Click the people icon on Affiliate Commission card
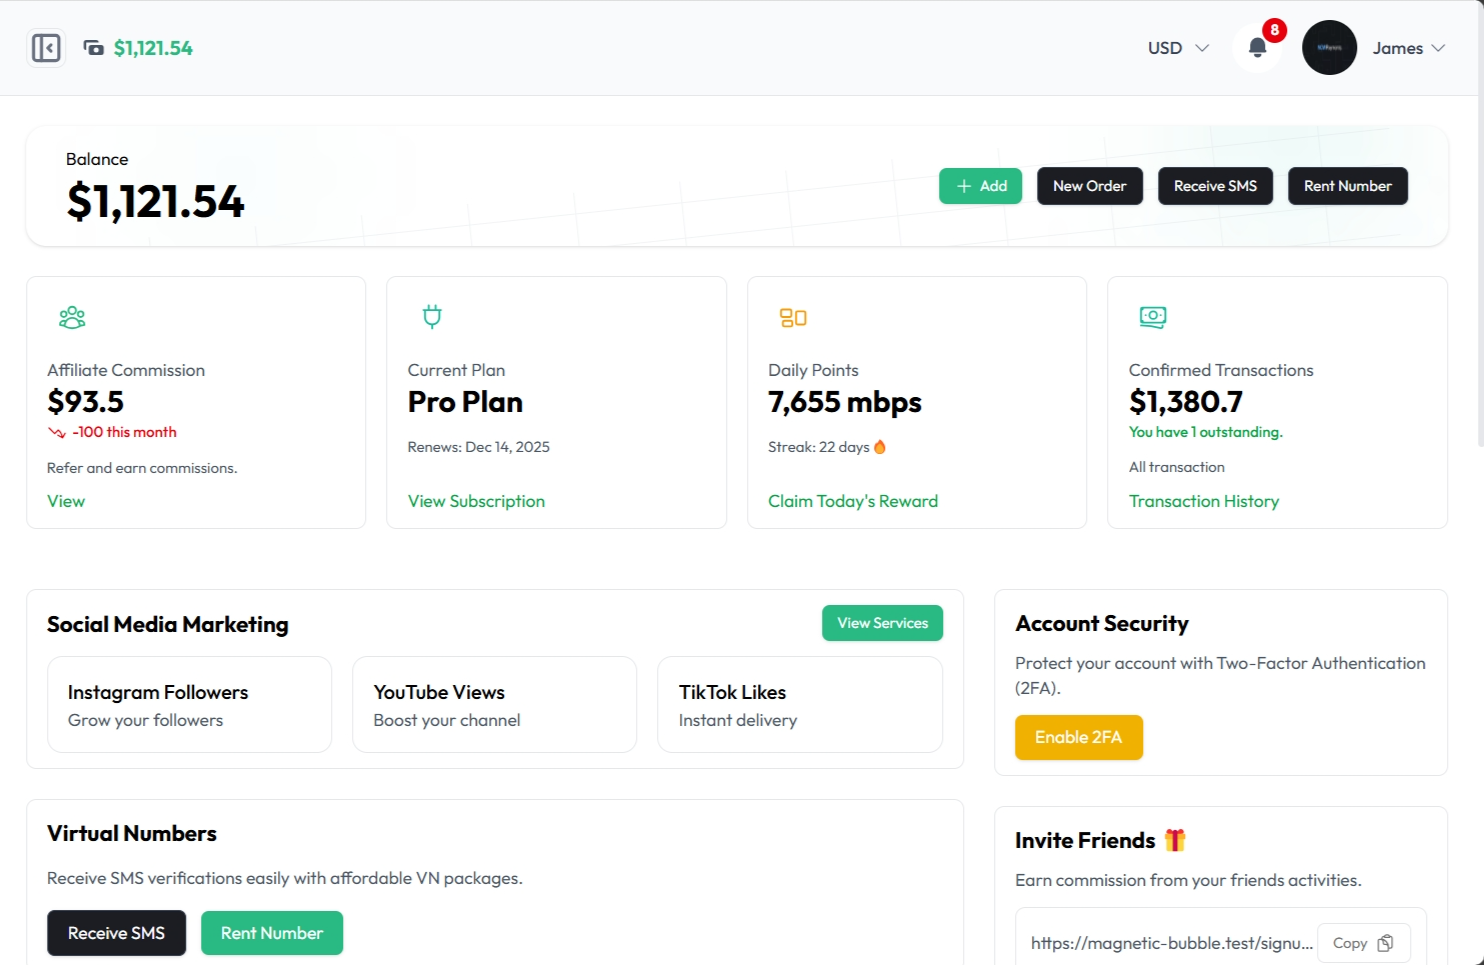Viewport: 1484px width, 965px height. (71, 317)
